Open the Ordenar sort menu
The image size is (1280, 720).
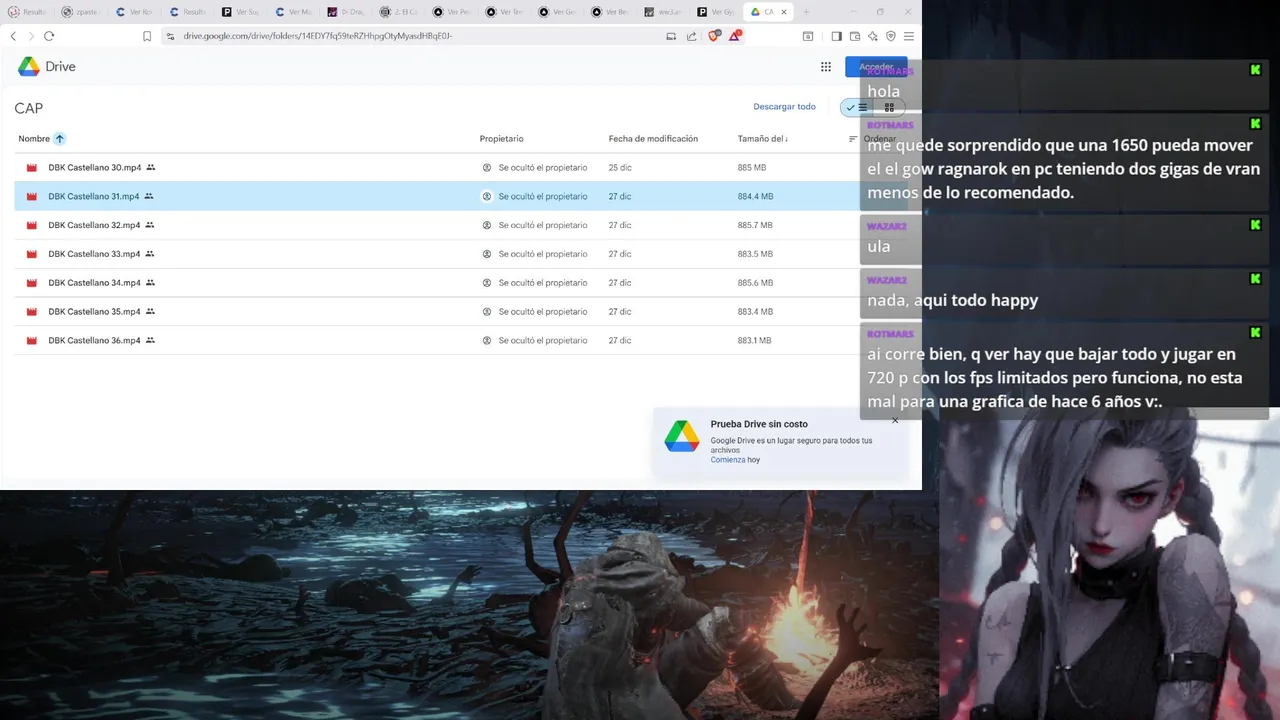[872, 139]
